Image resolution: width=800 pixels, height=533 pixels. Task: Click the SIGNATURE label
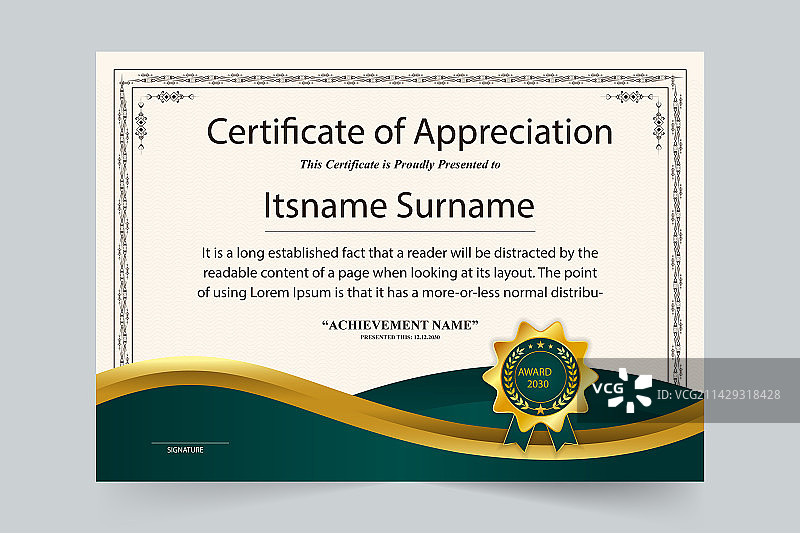pyautogui.click(x=185, y=450)
